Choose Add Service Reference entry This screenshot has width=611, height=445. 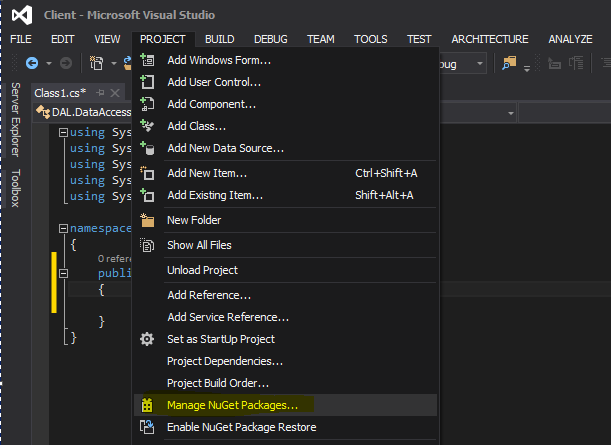click(286, 317)
